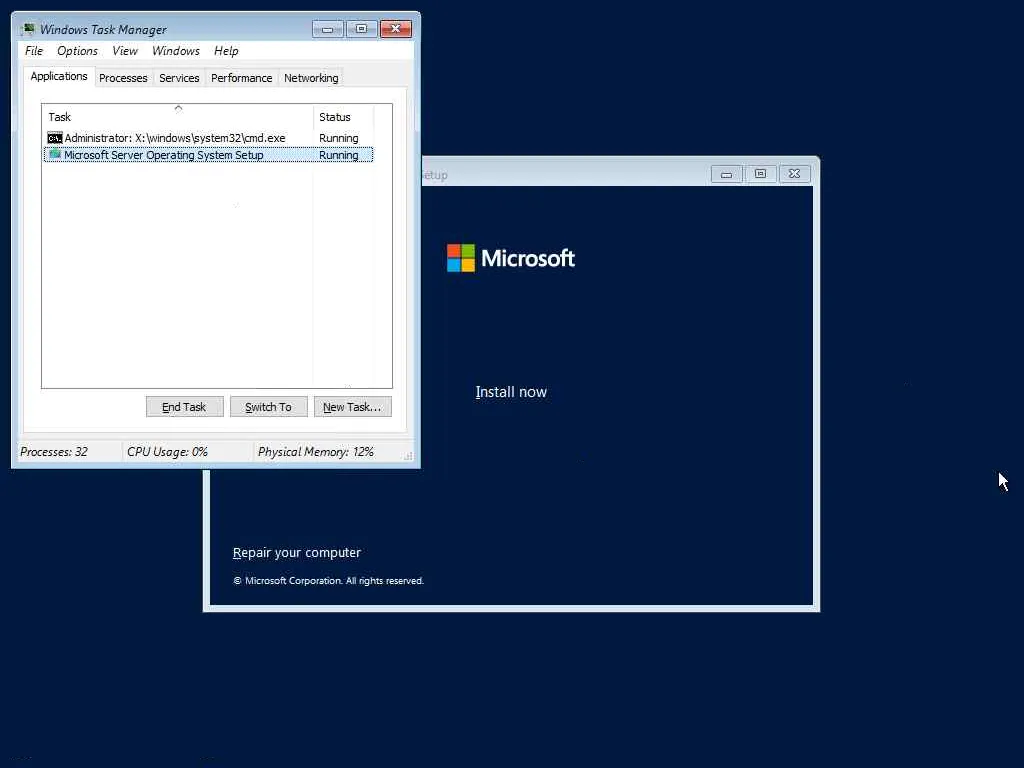The height and width of the screenshot is (768, 1024).
Task: Click the End Task button
Action: coord(184,407)
